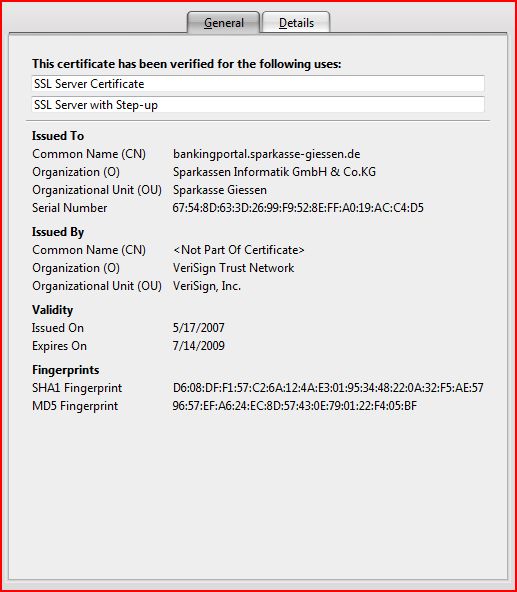This screenshot has height=592, width=517.
Task: Select the SSL Server Certificate use field
Action: pos(258,83)
